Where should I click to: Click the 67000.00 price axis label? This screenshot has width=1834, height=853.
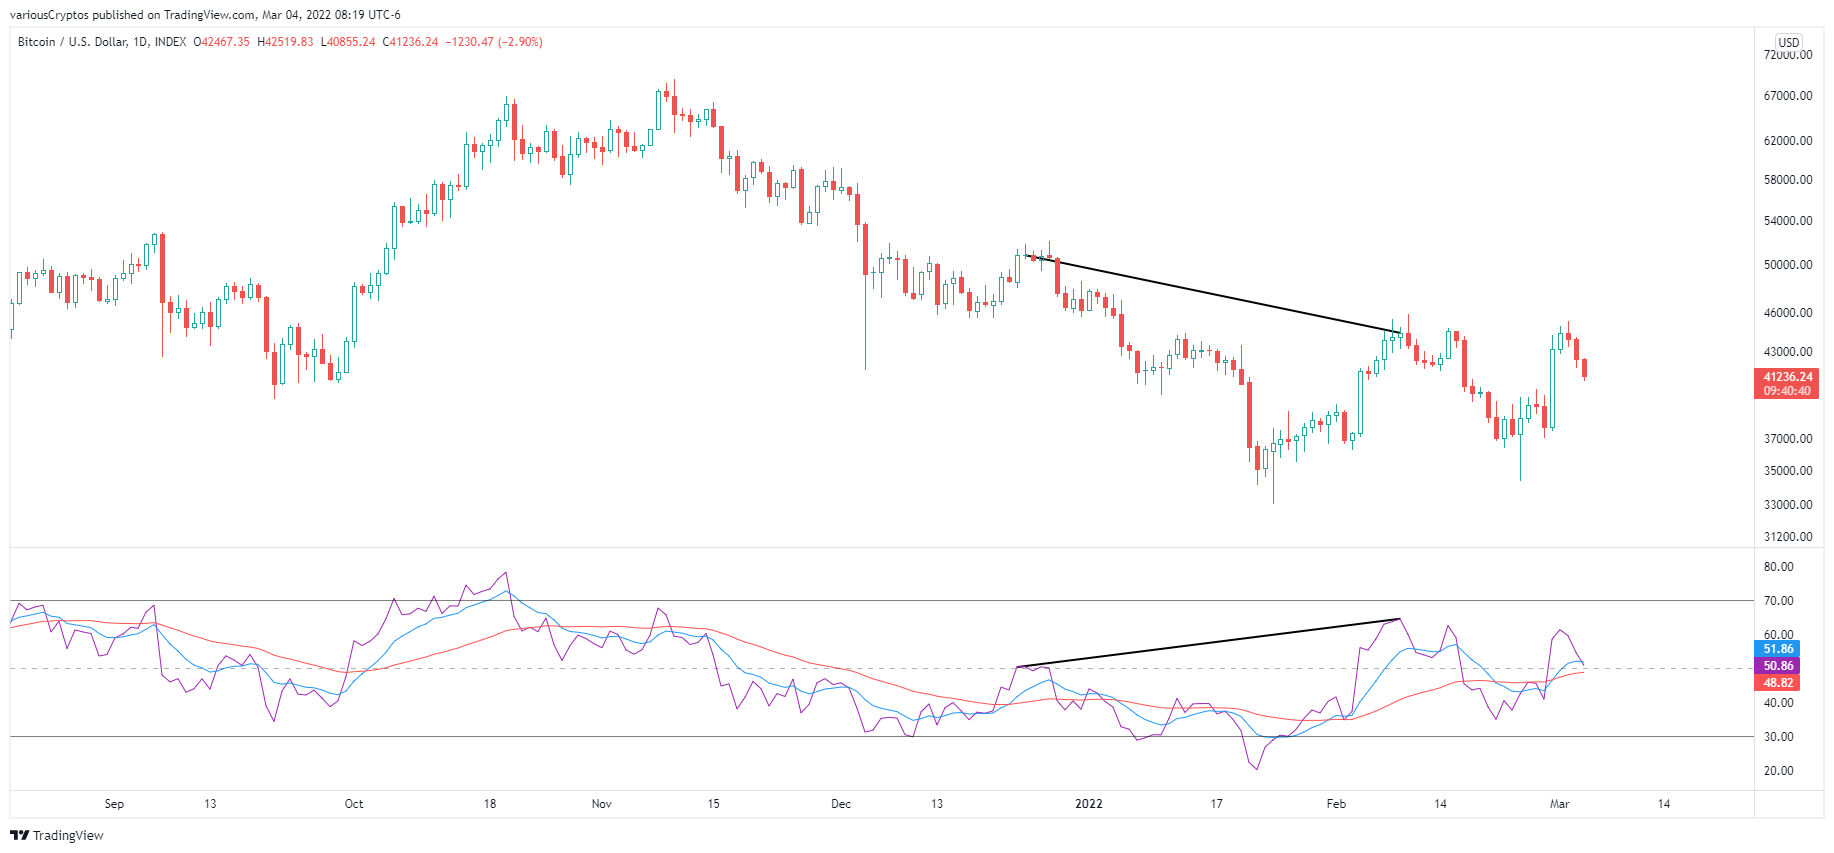point(1788,96)
